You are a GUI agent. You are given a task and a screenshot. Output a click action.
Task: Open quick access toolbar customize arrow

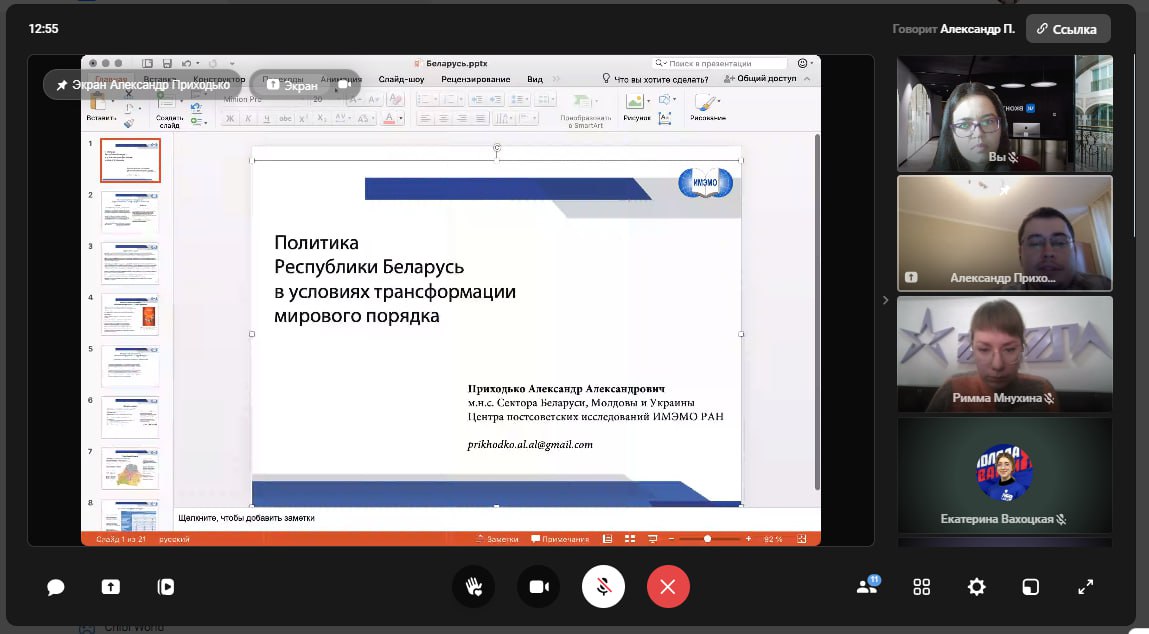click(232, 64)
